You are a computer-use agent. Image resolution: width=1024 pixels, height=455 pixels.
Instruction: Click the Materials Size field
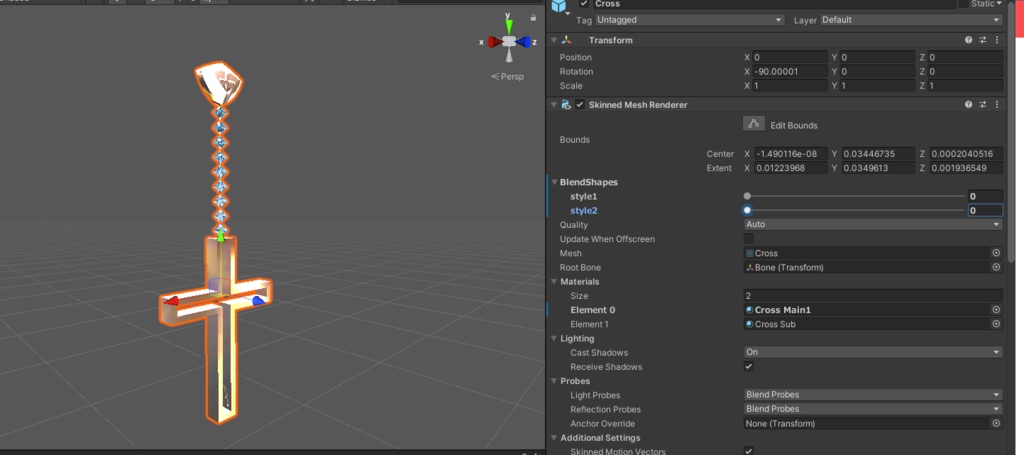pos(873,296)
